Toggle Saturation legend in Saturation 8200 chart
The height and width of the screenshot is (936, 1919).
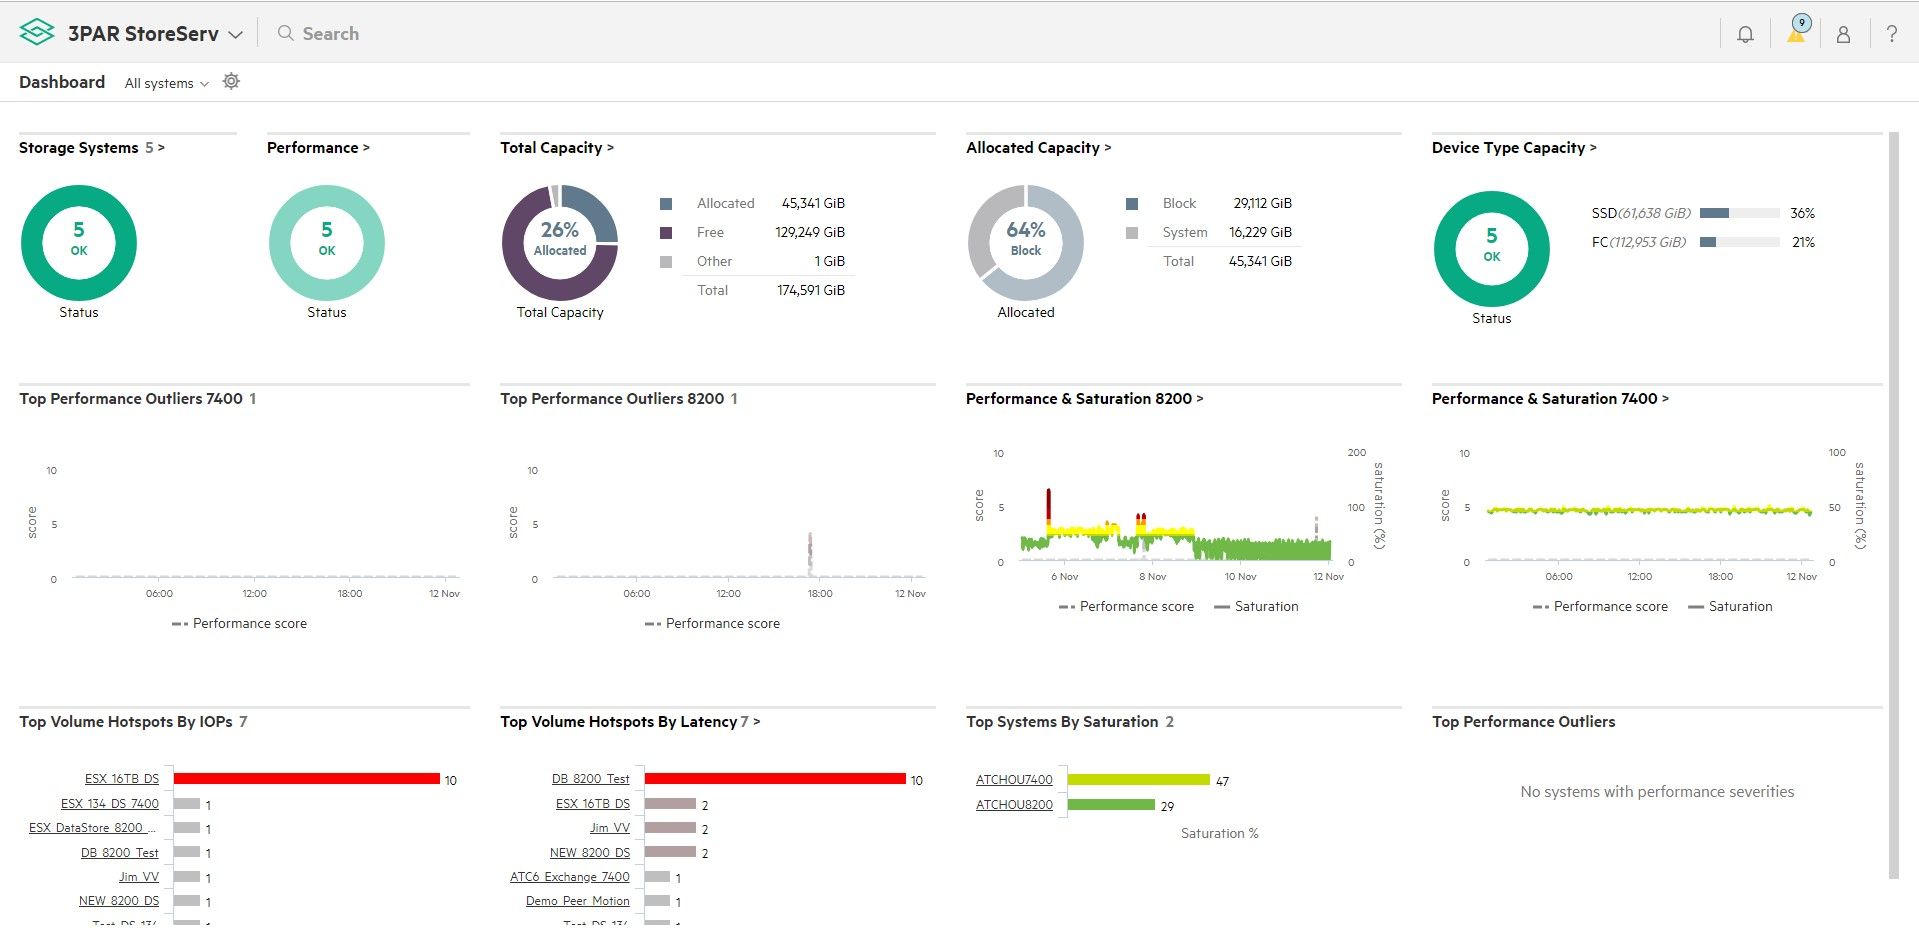point(1256,606)
